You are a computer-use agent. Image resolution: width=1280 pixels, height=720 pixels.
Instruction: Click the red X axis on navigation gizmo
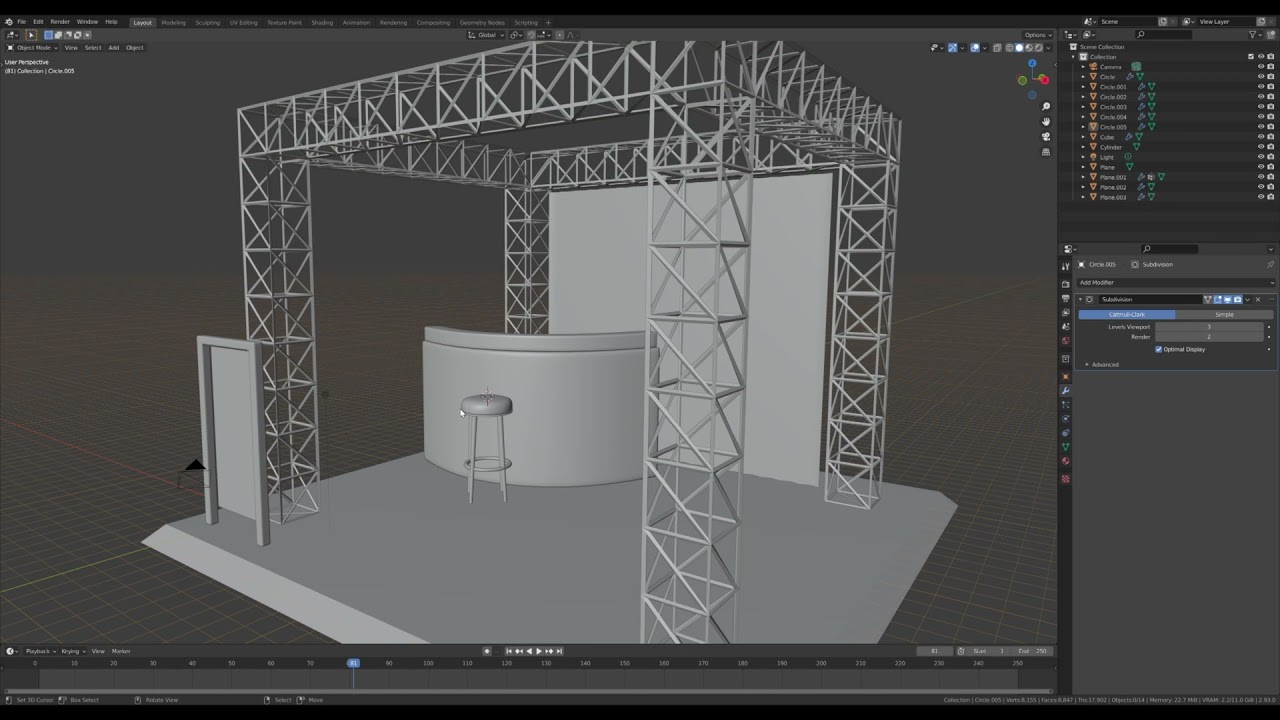coord(1043,79)
